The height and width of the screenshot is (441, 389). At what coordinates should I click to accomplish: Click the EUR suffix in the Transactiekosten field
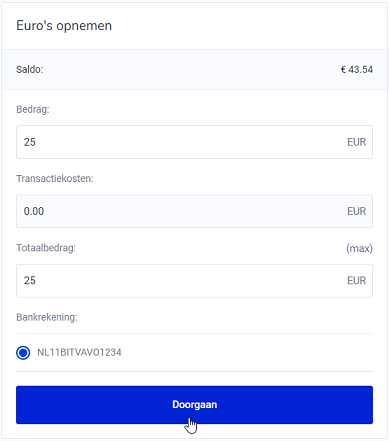[x=356, y=211]
